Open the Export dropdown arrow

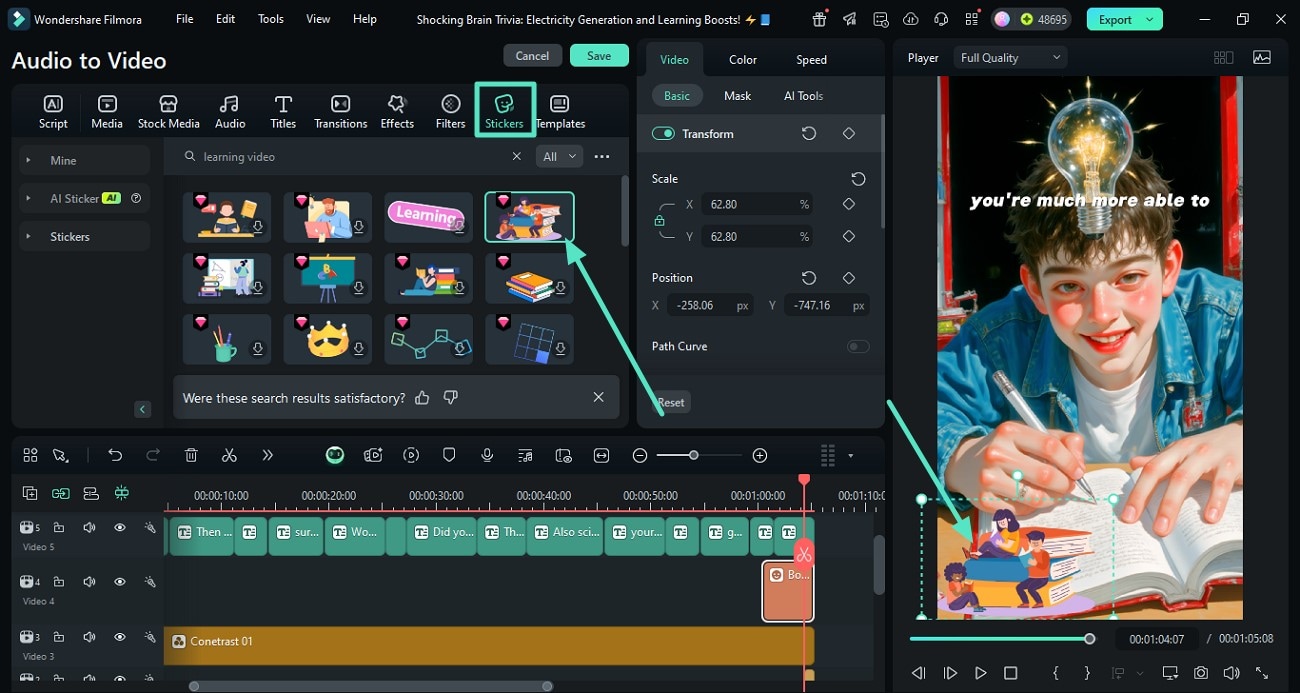click(1150, 19)
